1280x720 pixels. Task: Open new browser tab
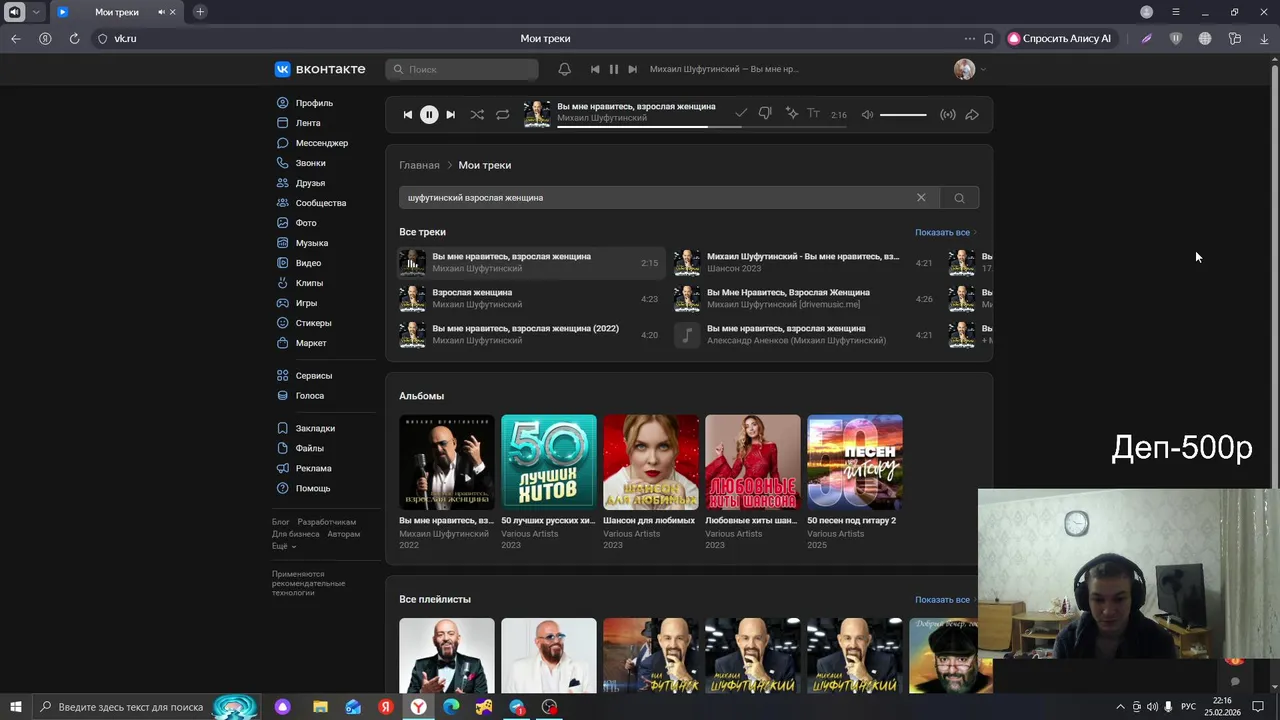[x=200, y=12]
